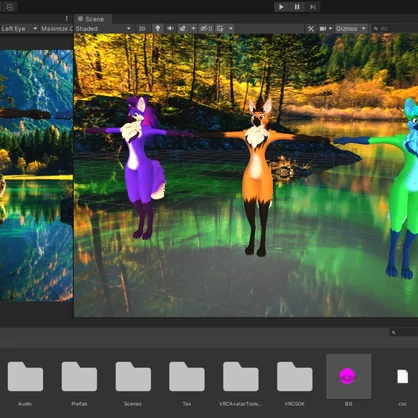Open the Shaded draw mode dropdown

103,29
